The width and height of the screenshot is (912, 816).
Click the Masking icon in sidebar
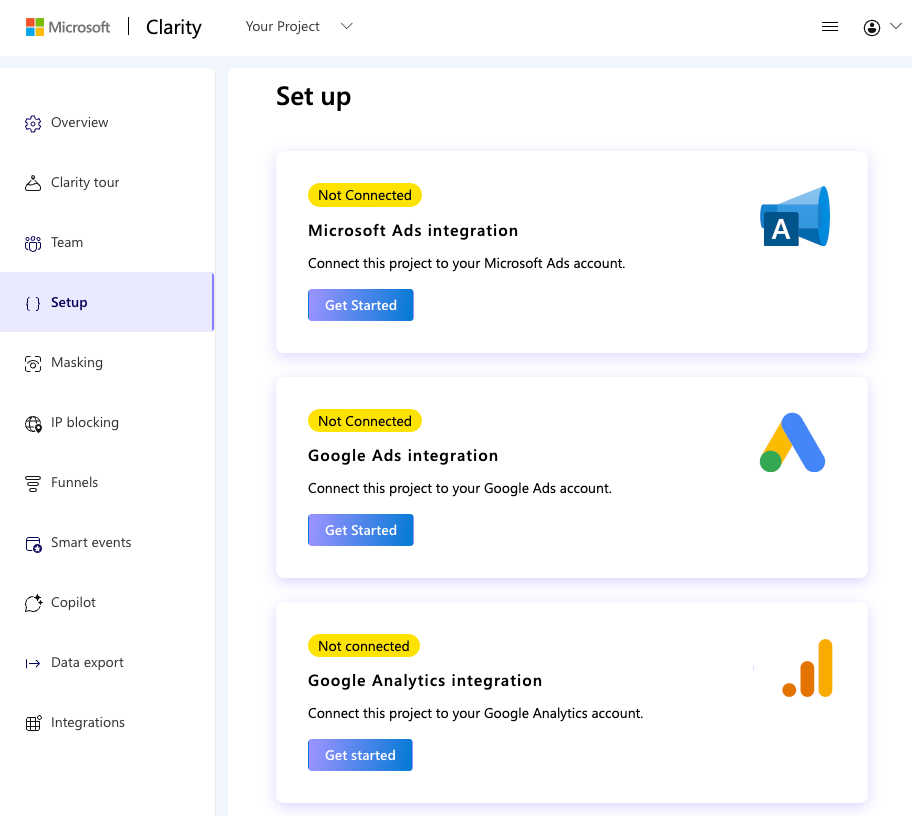[33, 363]
